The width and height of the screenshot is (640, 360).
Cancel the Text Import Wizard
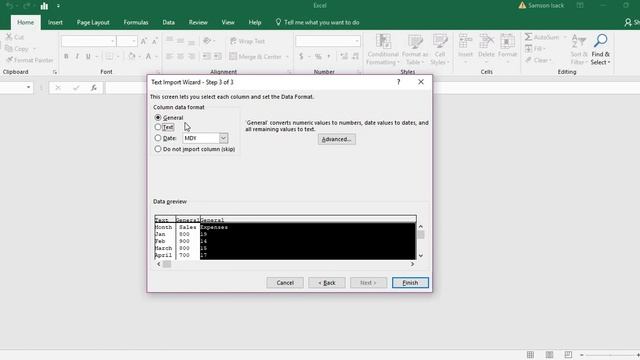285,282
